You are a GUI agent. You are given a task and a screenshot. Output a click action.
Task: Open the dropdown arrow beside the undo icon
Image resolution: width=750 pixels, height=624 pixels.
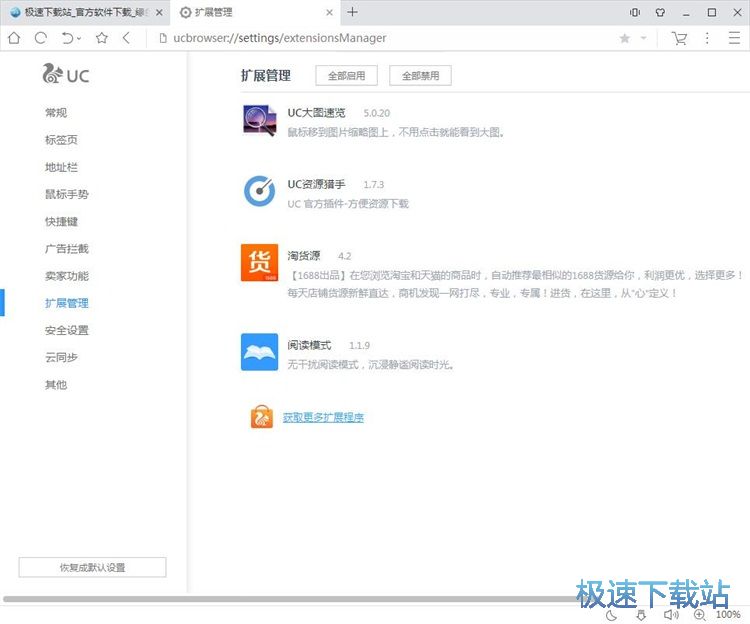coord(79,38)
